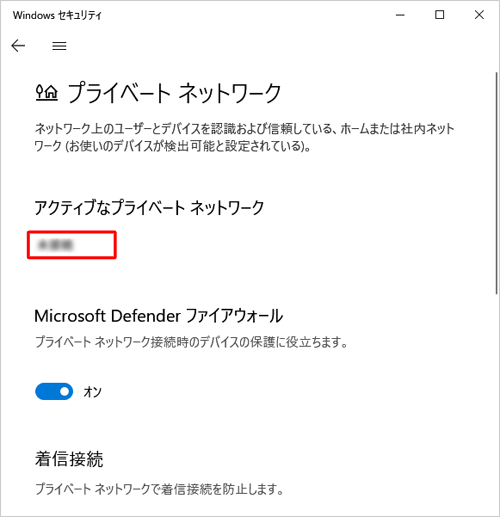The width and height of the screenshot is (500, 517).
Task: Click the プライベート ネットワーク page heading
Action: (175, 93)
